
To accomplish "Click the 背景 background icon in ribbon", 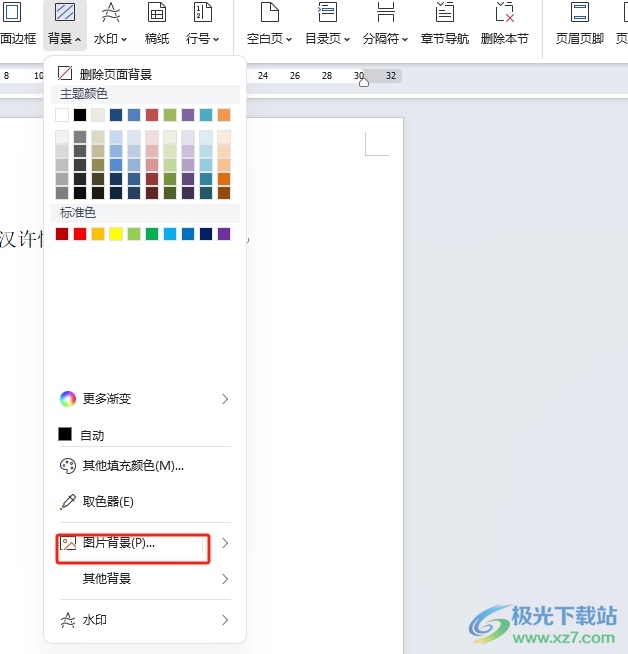I will 65,13.
